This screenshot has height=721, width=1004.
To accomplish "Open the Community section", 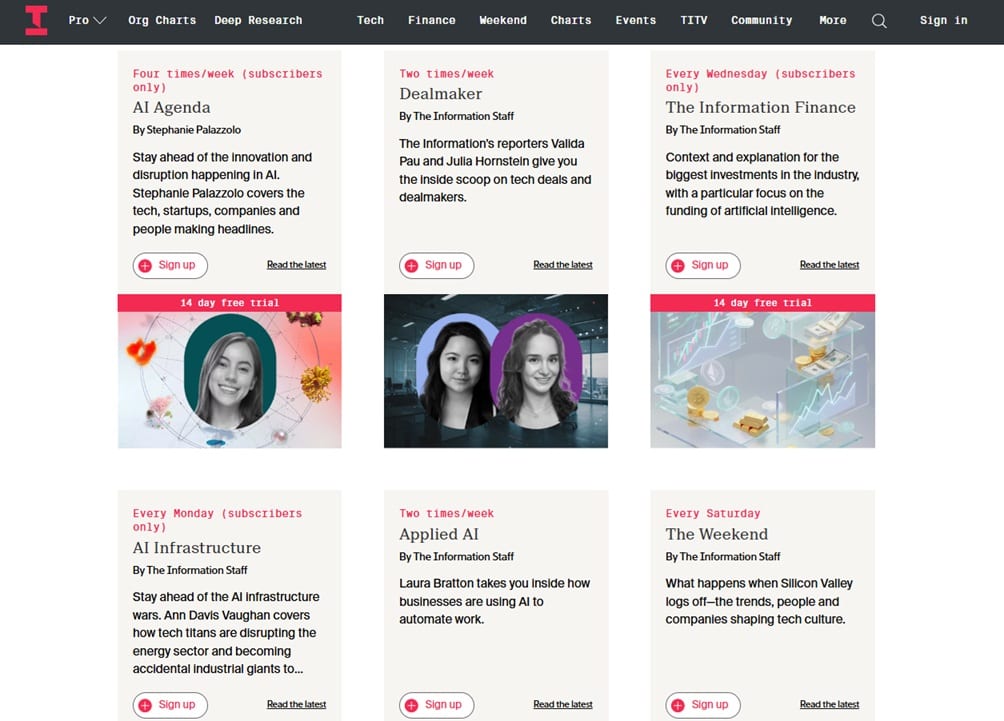I will 761,20.
